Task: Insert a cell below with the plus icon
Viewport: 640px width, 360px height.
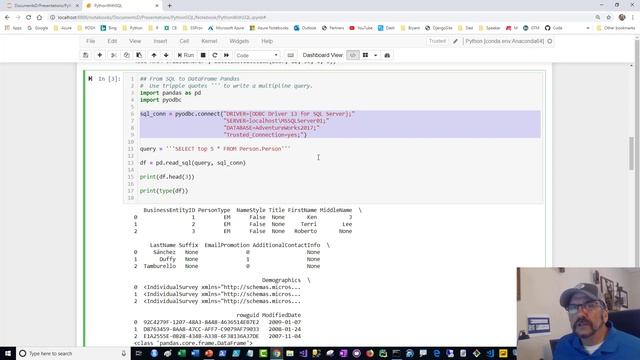Action: coord(100,55)
